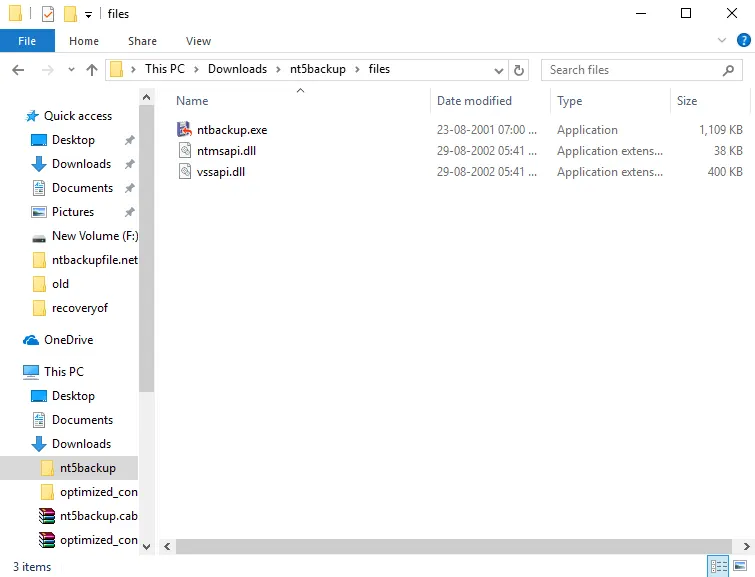This screenshot has height=577, width=755.
Task: Select nt5backup.cab archive in tree
Action: pyautogui.click(x=98, y=516)
